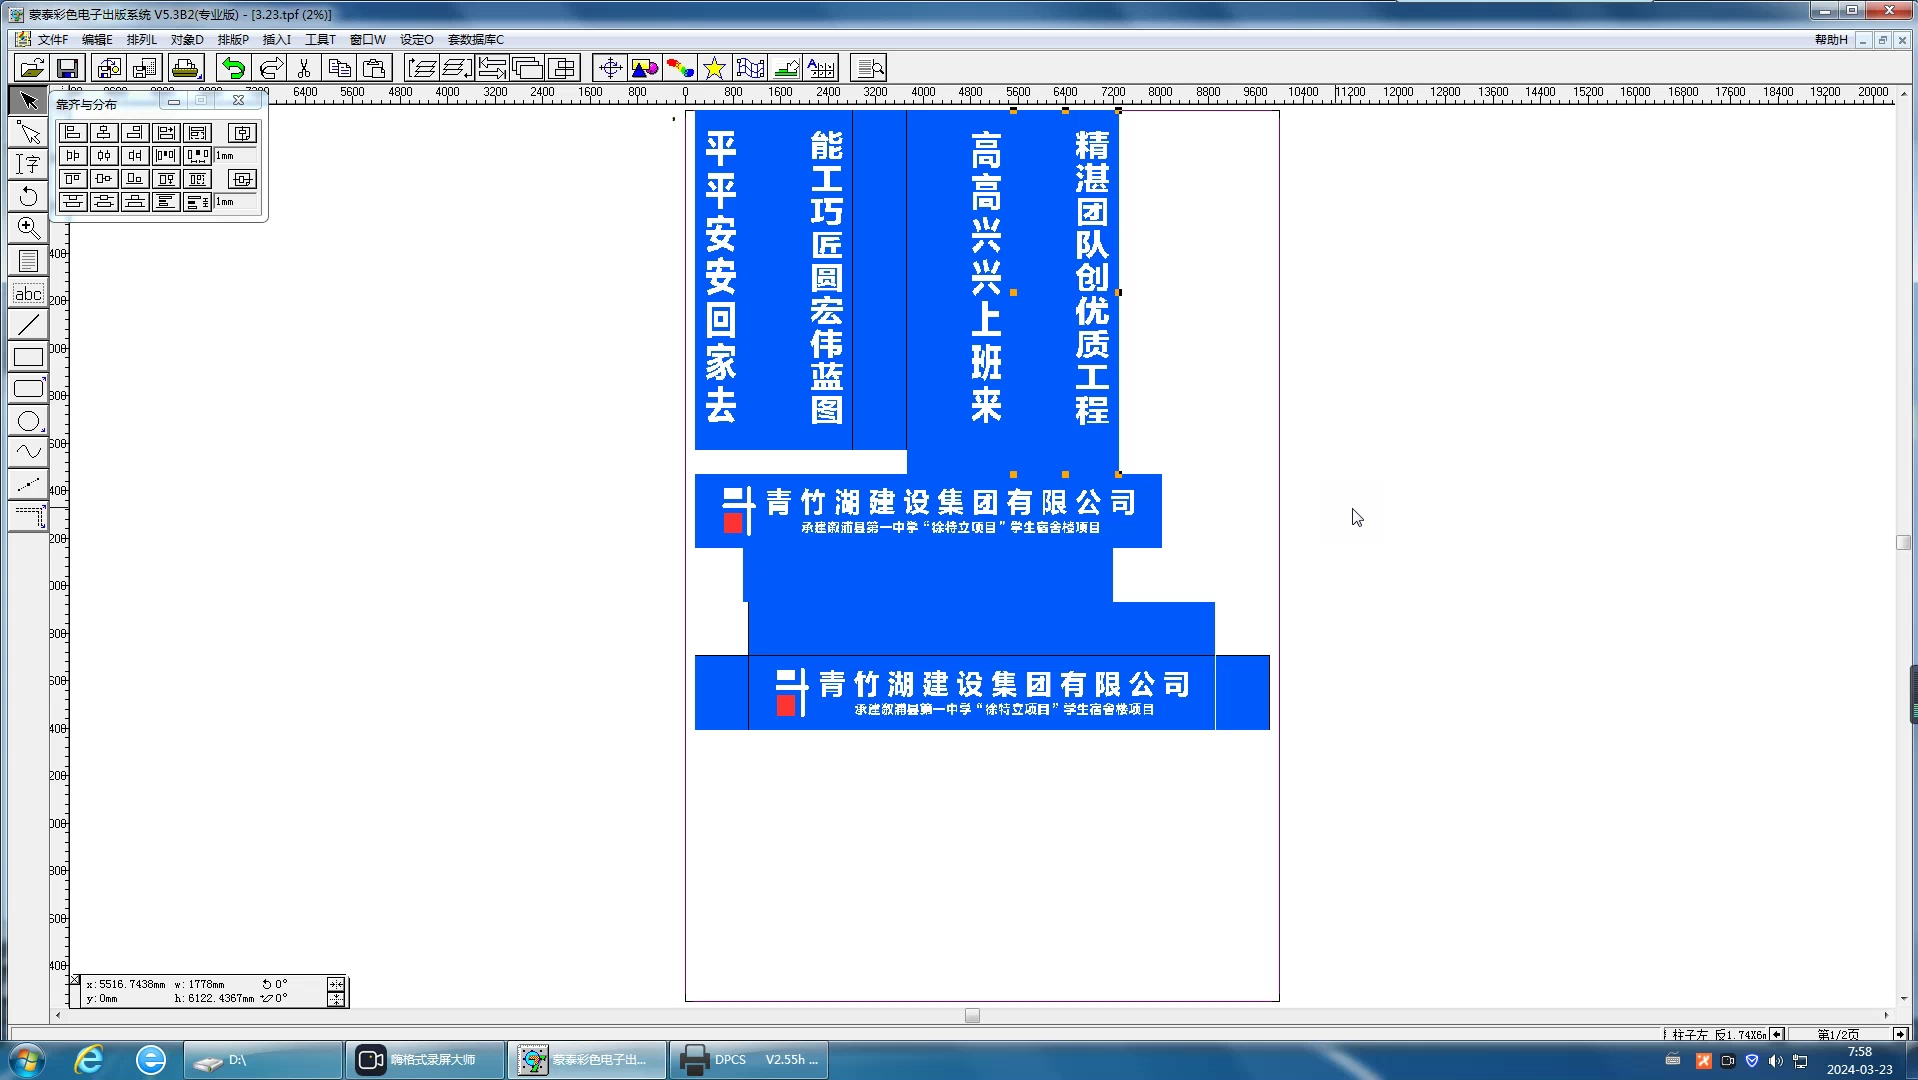
Task: Select the curve drawing tool
Action: 28,453
